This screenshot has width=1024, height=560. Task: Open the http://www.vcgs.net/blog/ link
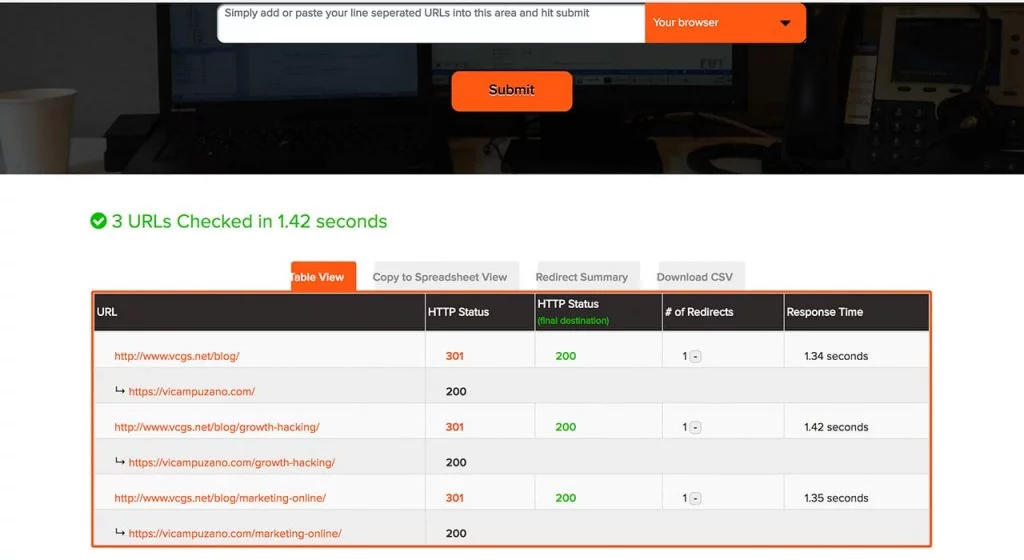pyautogui.click(x=177, y=356)
